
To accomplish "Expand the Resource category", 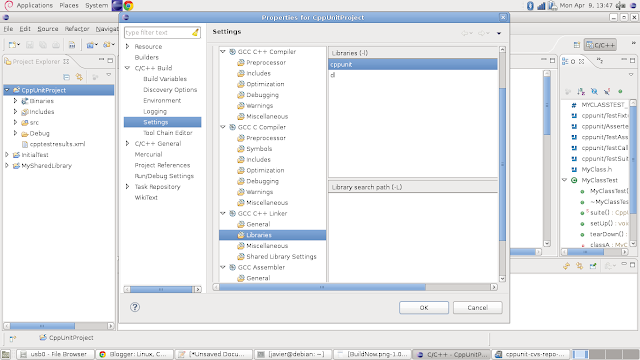I will tap(127, 47).
